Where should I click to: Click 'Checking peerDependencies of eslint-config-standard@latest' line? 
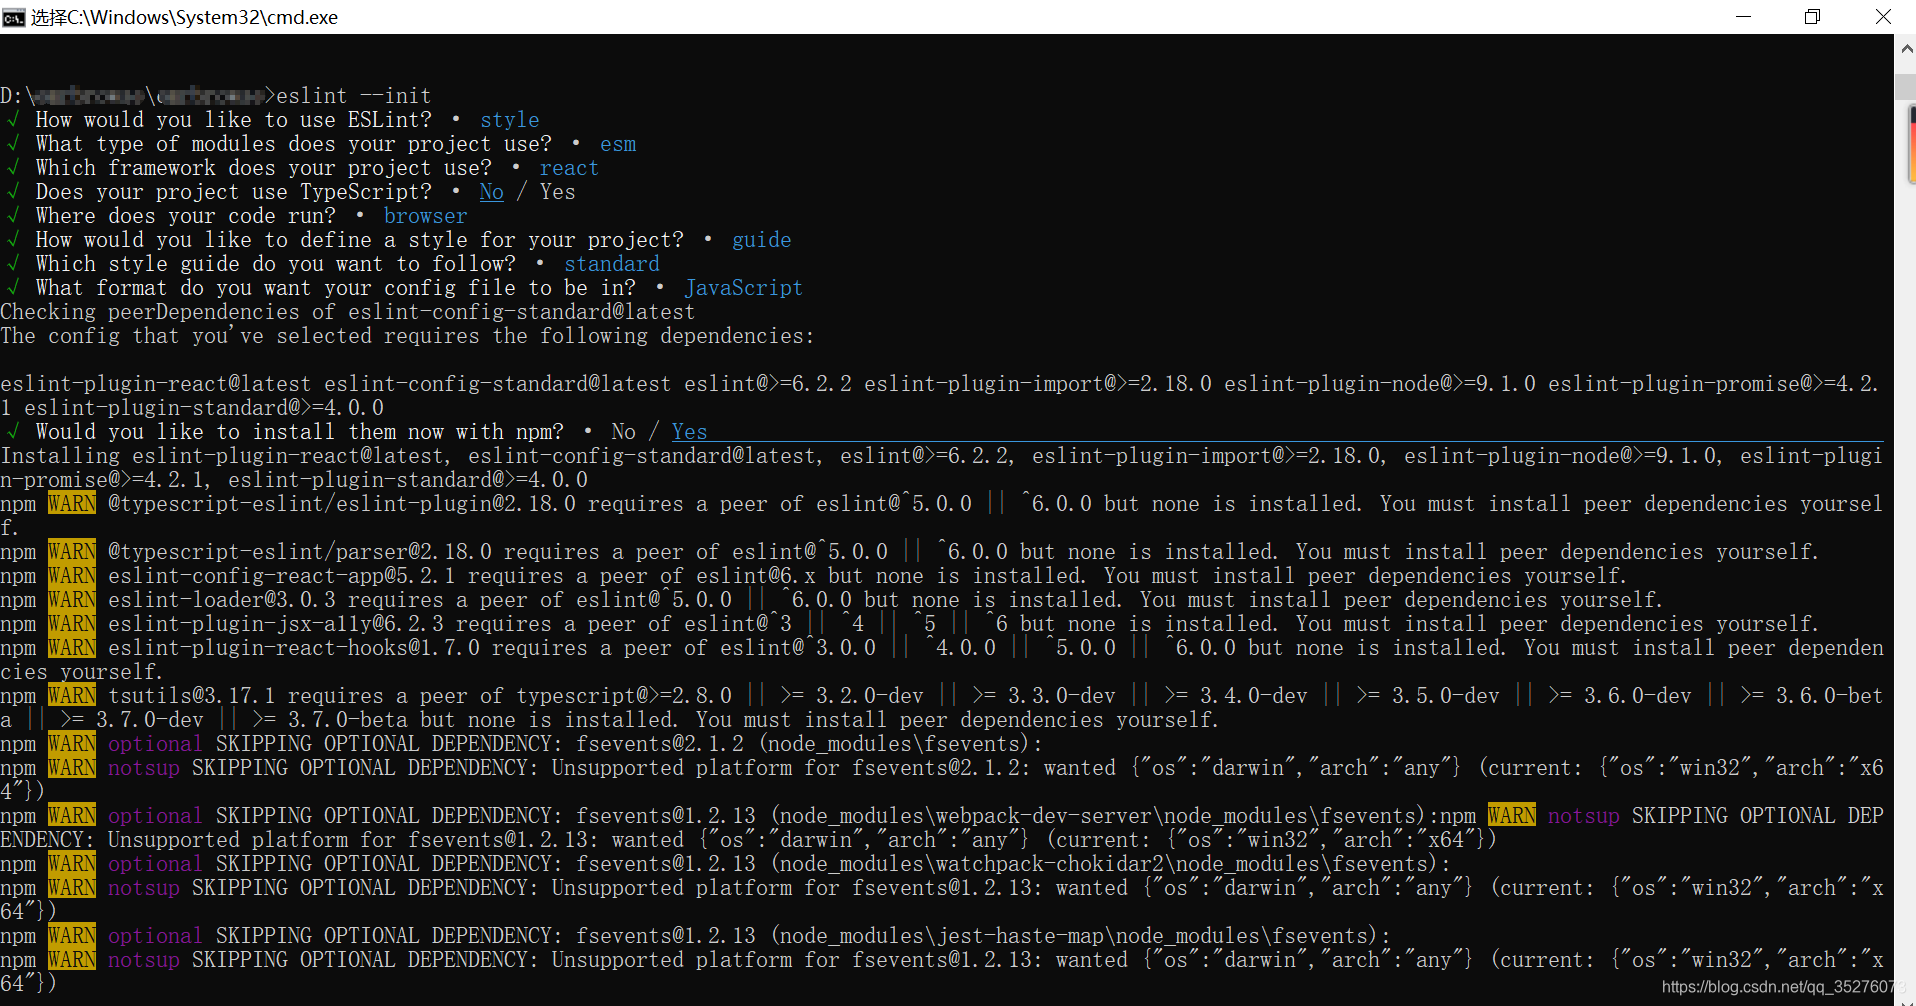(x=348, y=312)
